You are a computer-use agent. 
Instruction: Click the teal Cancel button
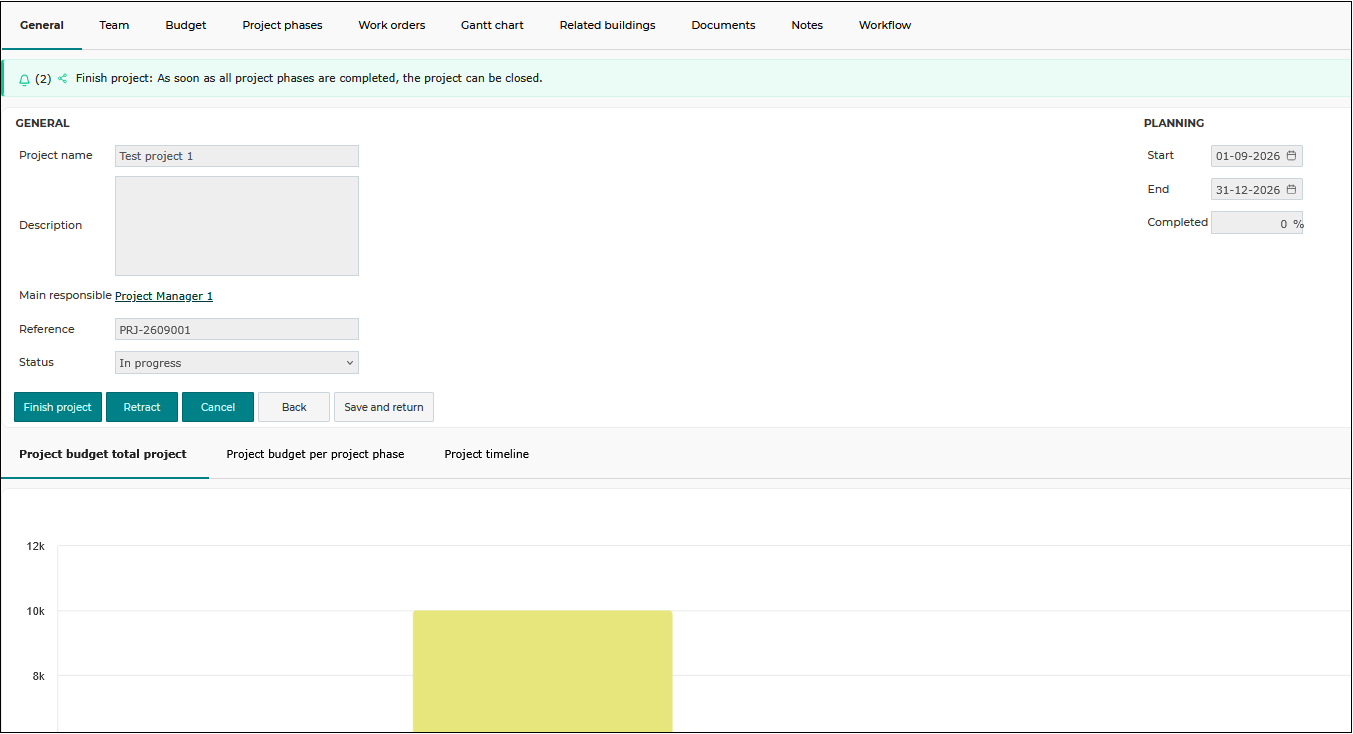218,407
